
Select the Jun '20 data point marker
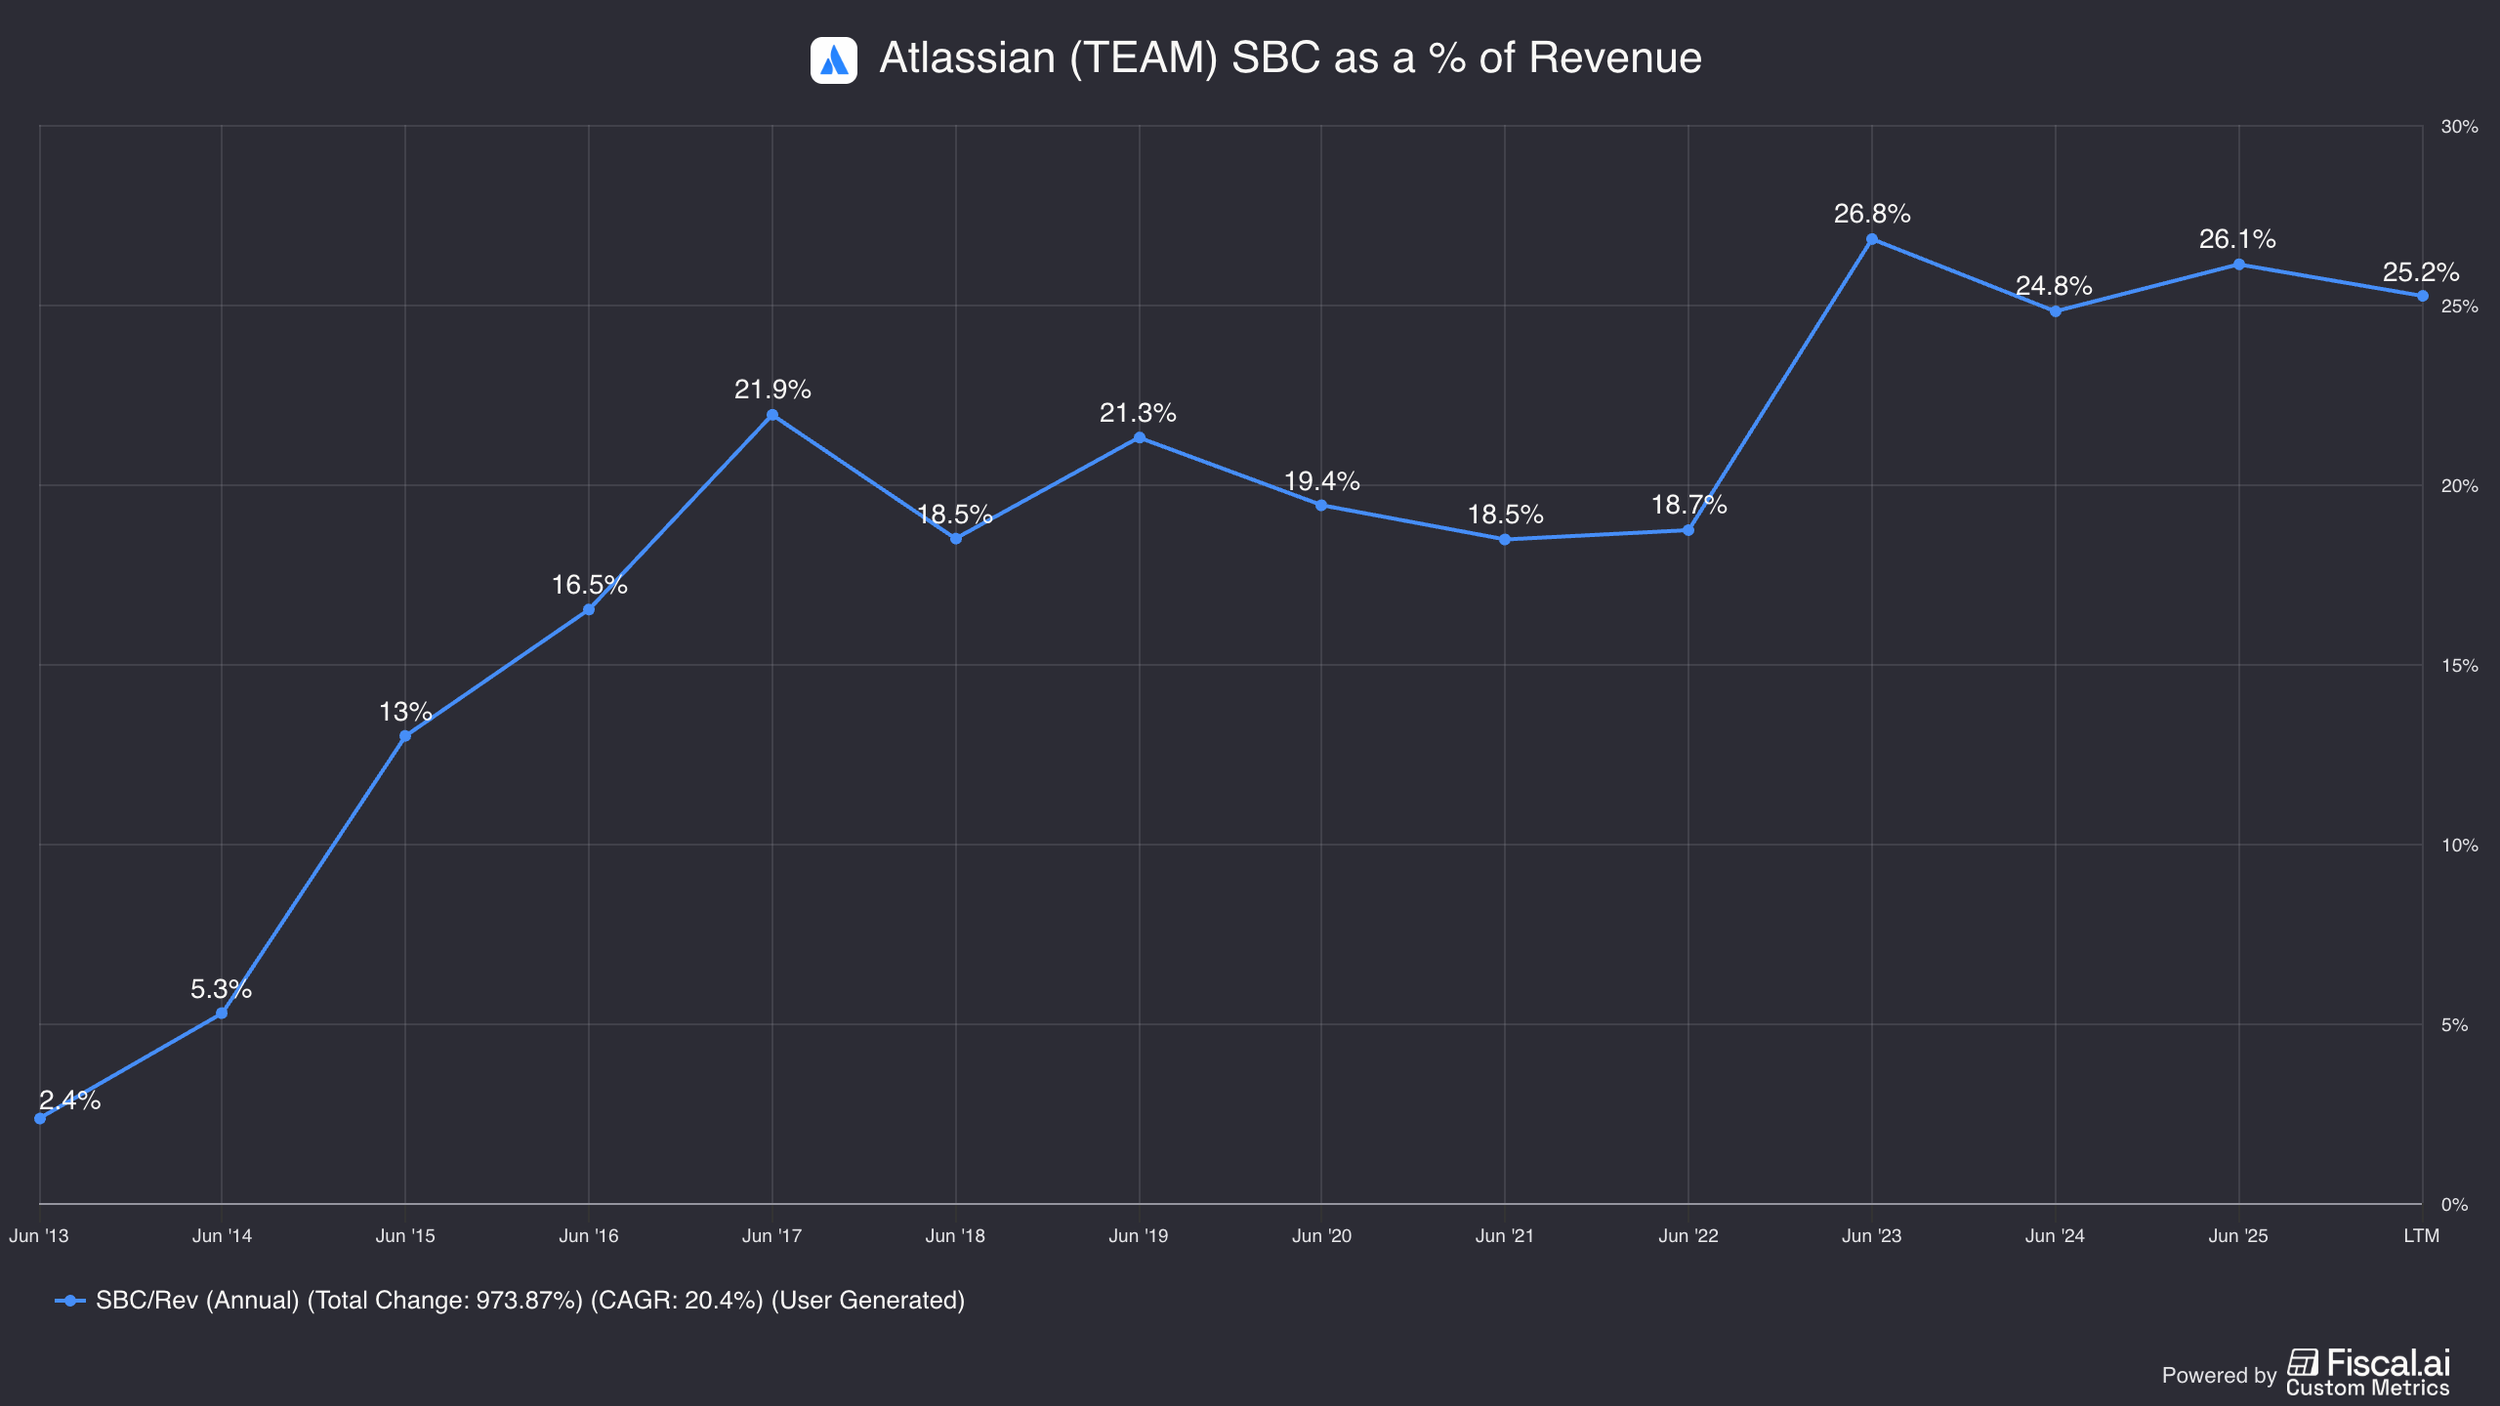coord(1322,505)
